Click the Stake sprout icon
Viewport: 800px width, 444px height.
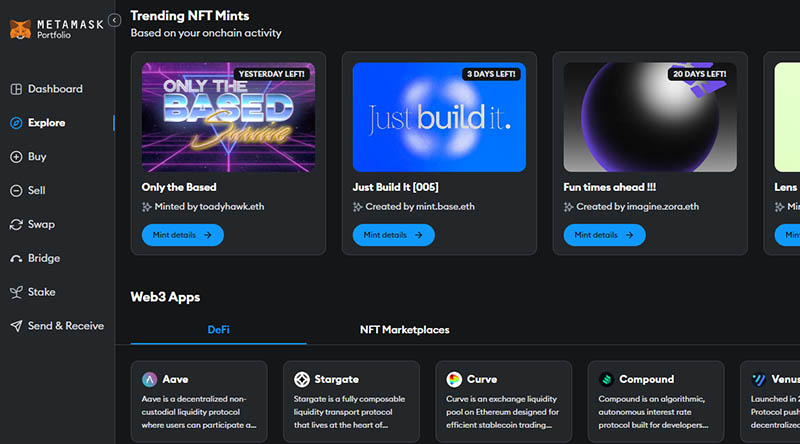[16, 292]
